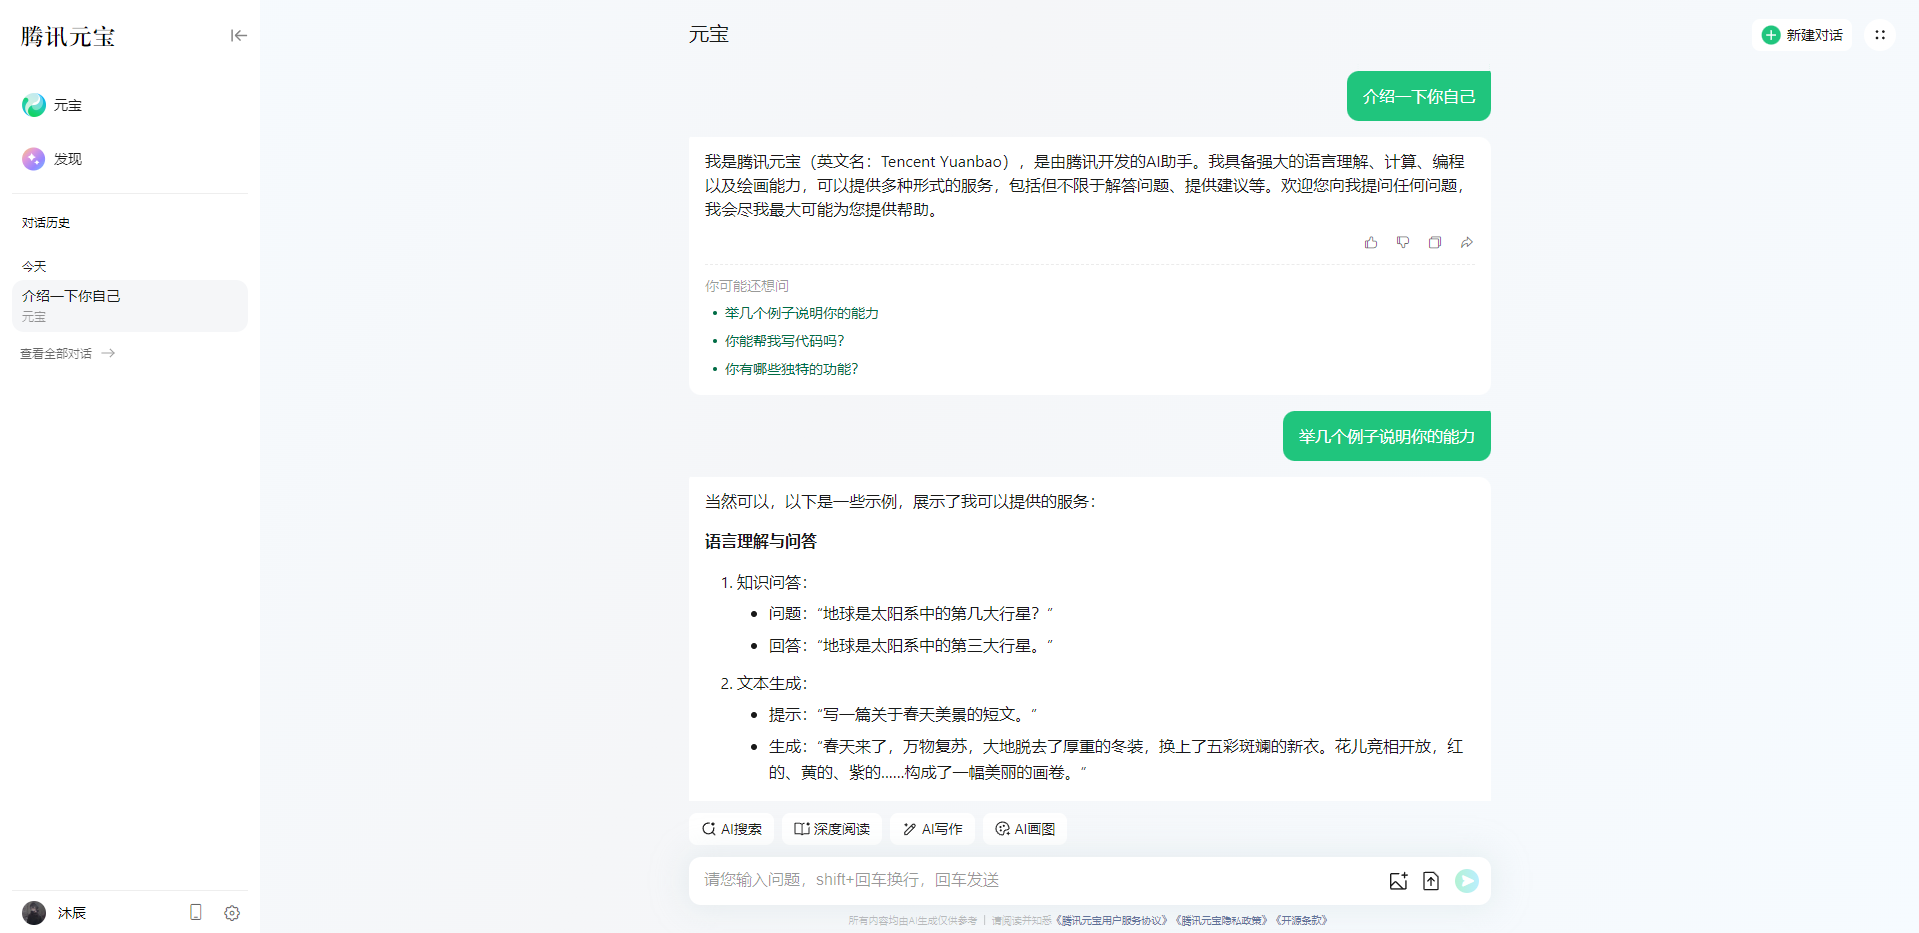
Task: Click the 今天 date group label
Action: (34, 266)
